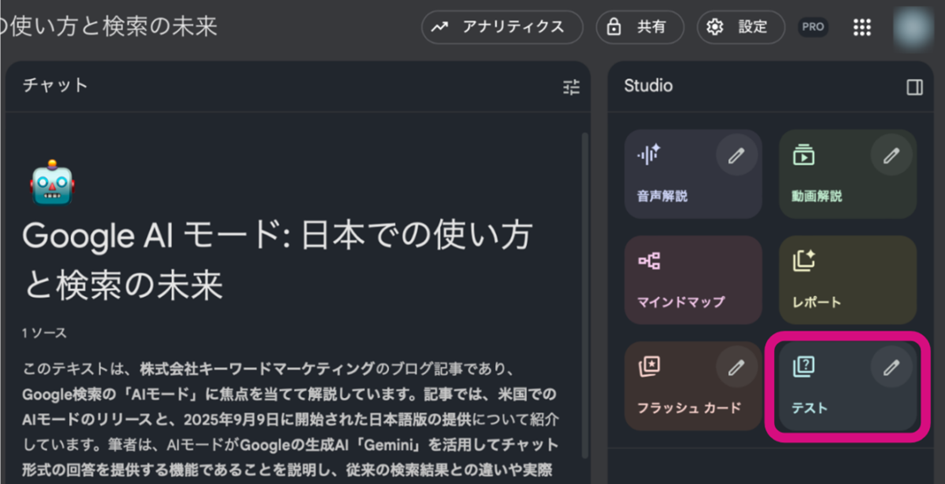The image size is (945, 484).
Task: Click the pencil icon on テスト card
Action: (890, 367)
